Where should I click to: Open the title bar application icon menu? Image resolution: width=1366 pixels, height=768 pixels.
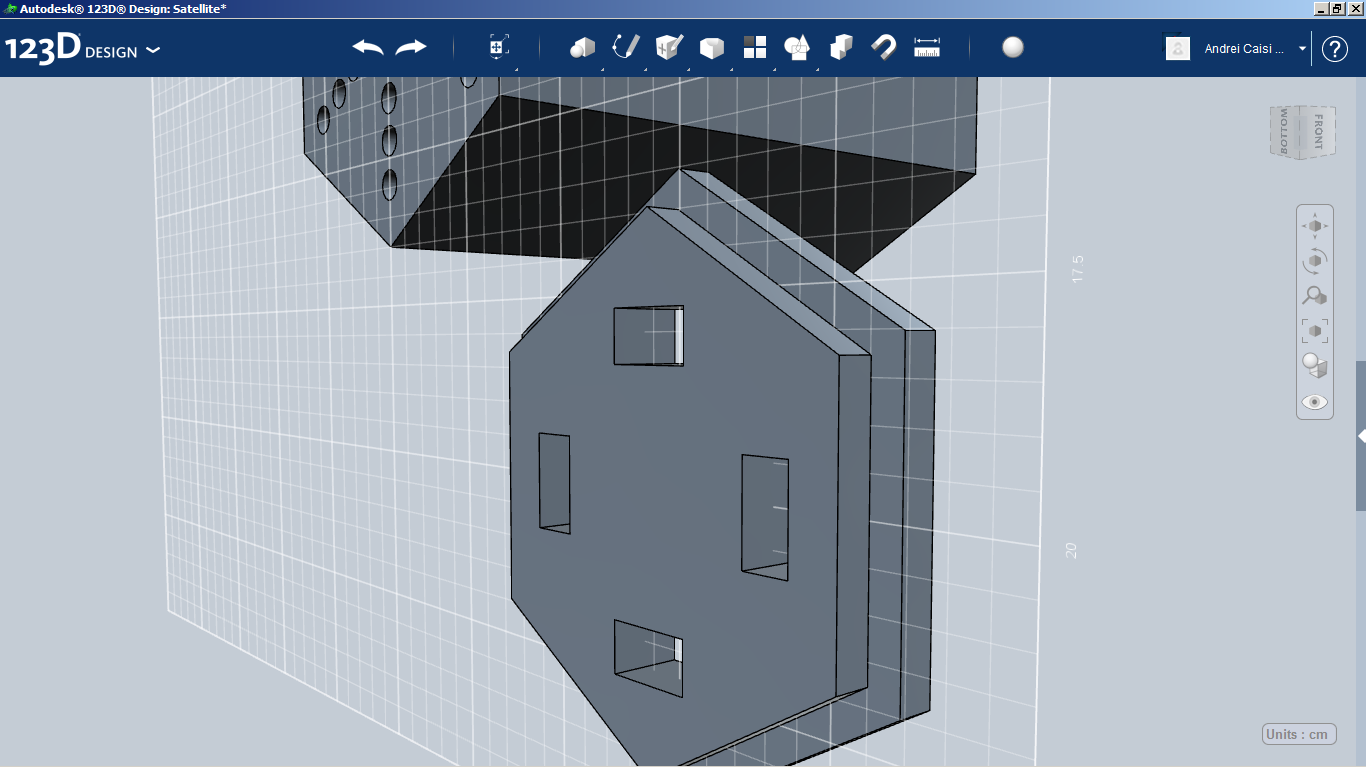click(11, 8)
